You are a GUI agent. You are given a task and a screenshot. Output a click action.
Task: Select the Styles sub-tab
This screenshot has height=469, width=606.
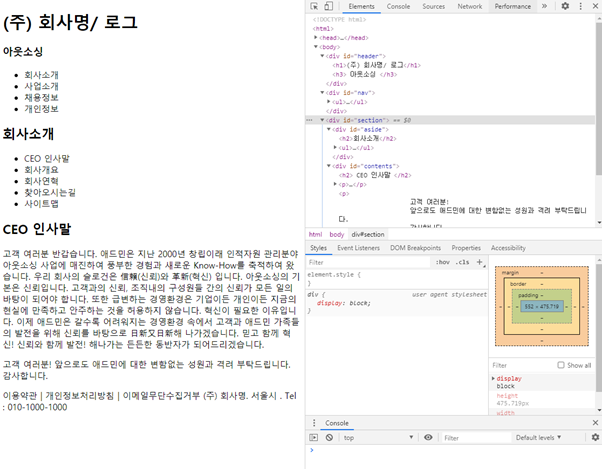(318, 248)
